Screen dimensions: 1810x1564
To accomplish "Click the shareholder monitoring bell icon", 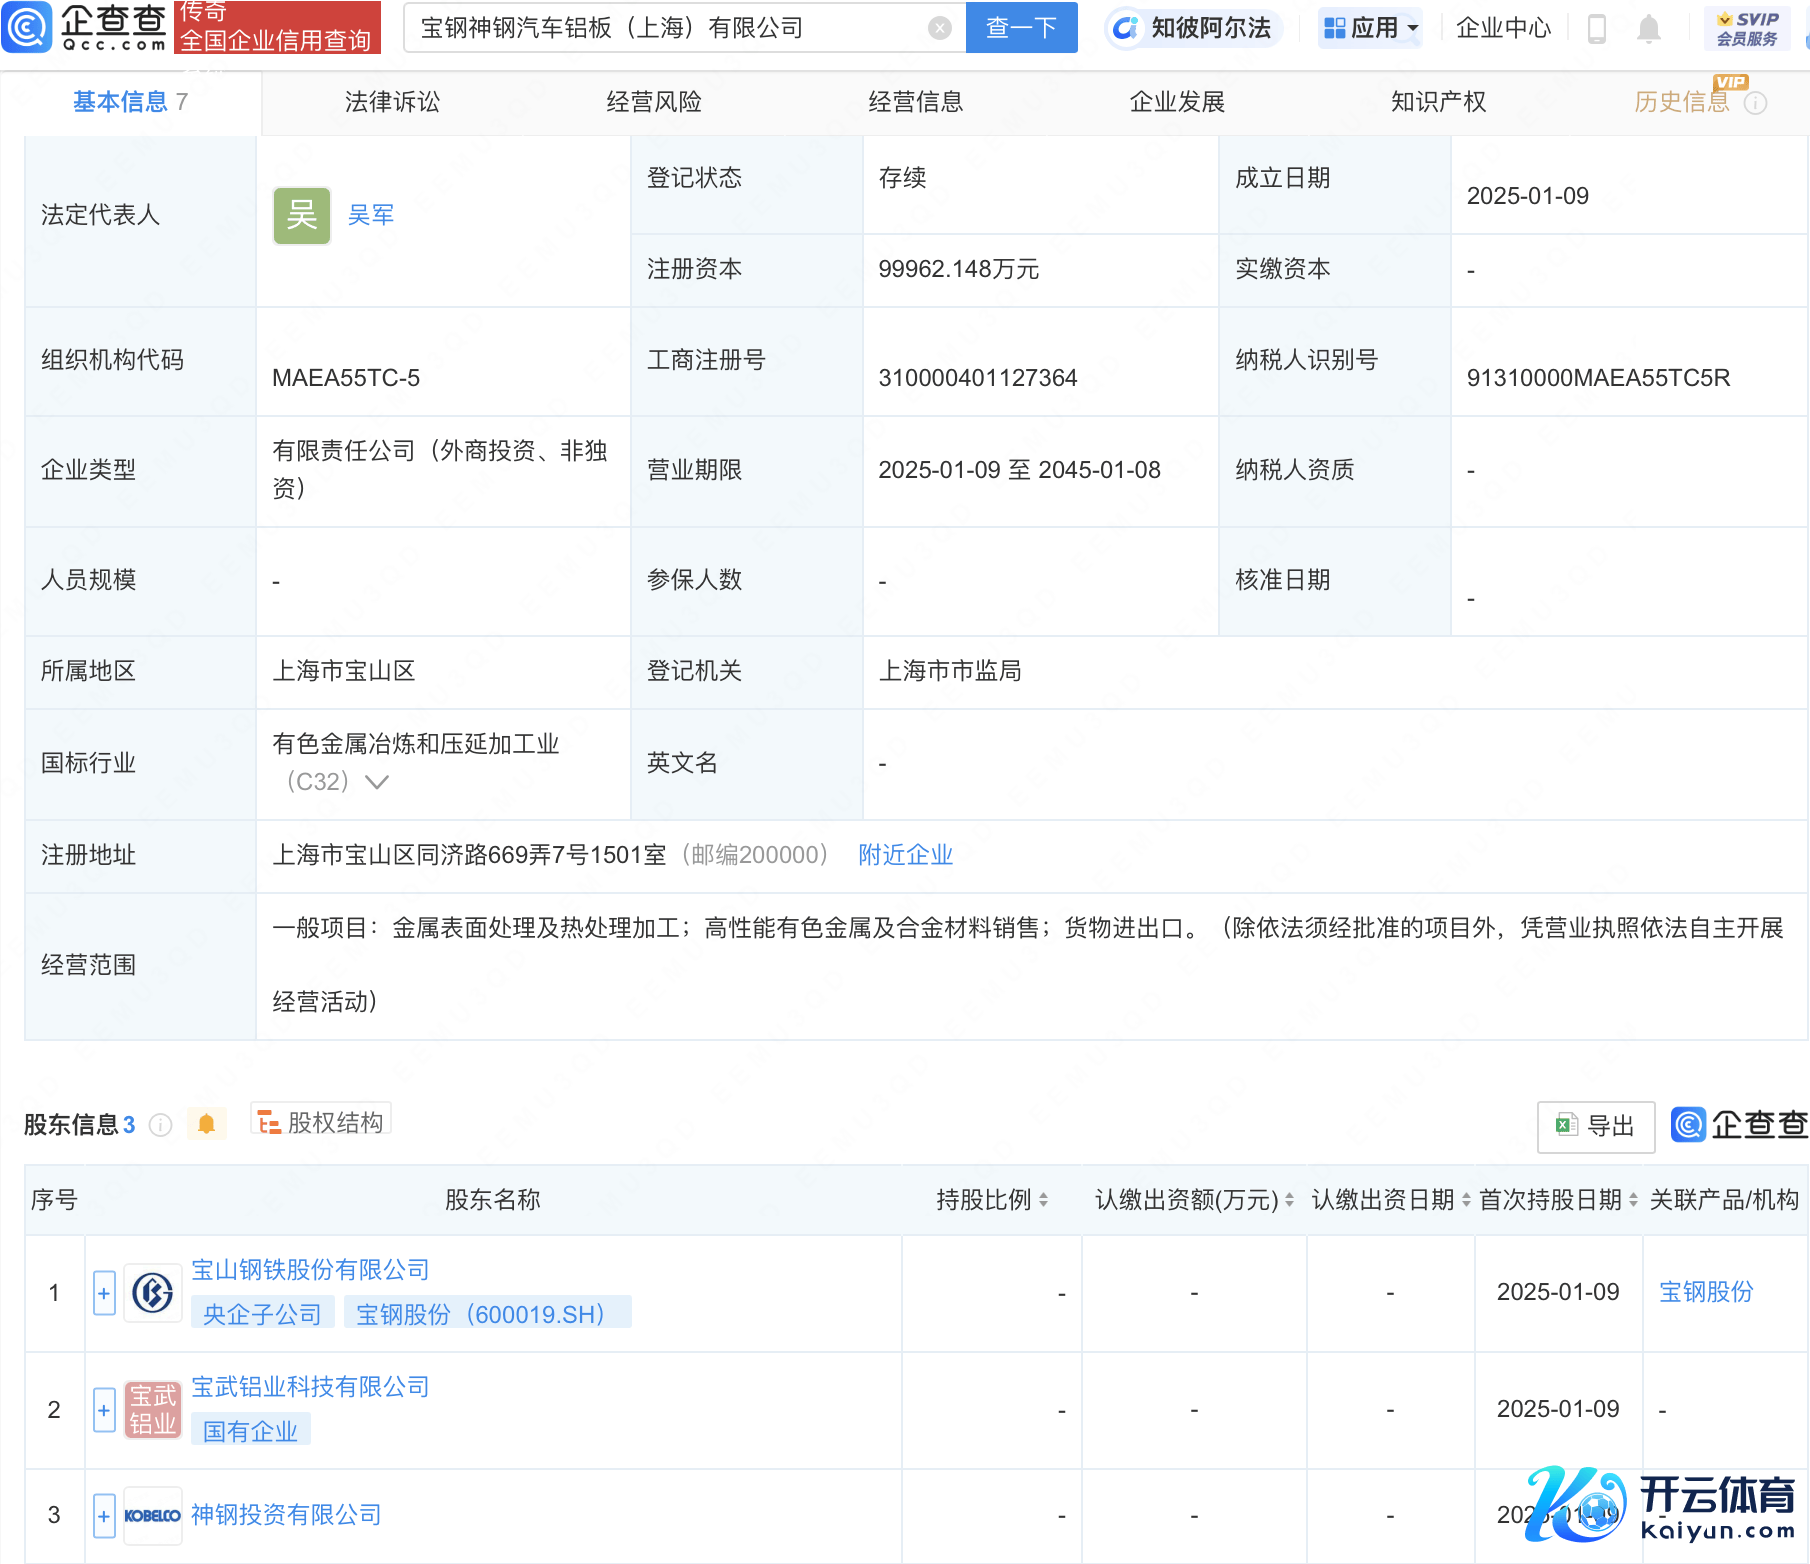I will tap(206, 1124).
